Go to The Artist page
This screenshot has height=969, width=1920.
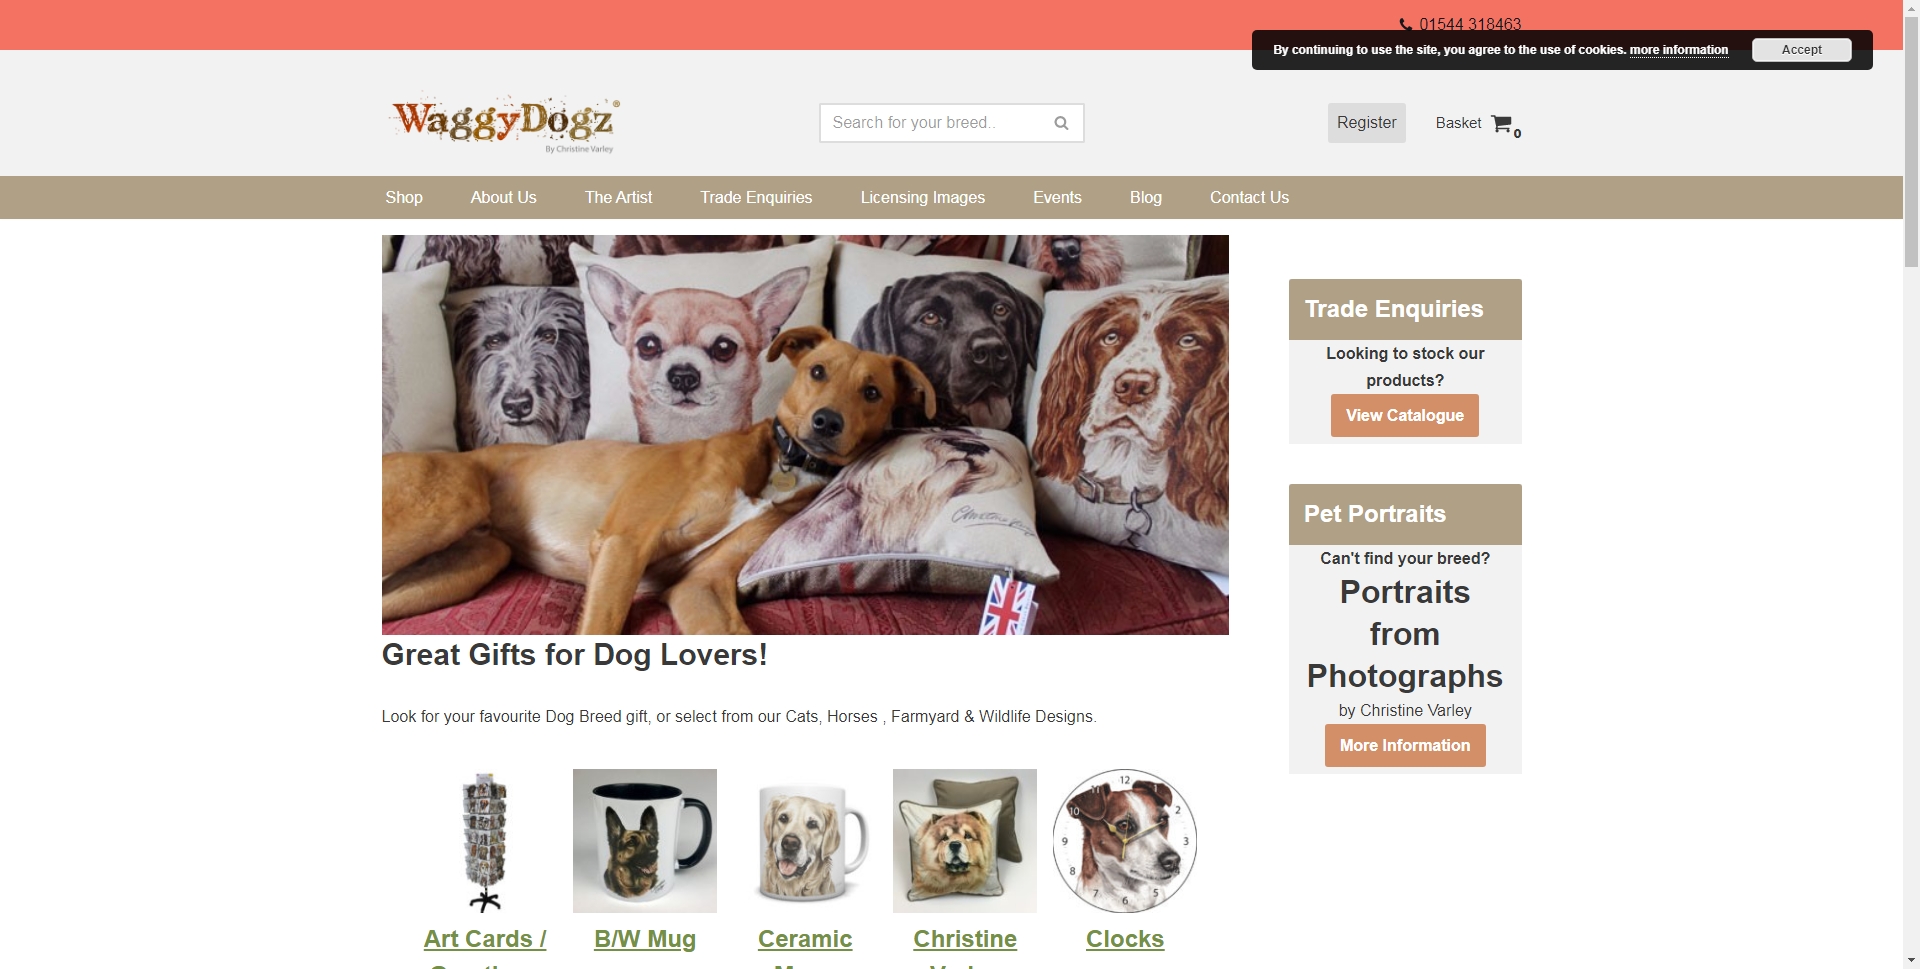(618, 197)
